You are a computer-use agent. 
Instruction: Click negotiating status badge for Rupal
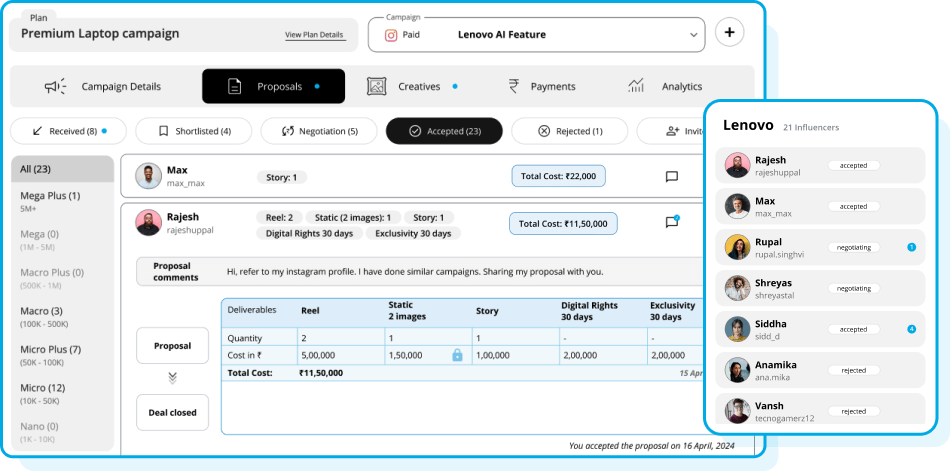coord(854,247)
